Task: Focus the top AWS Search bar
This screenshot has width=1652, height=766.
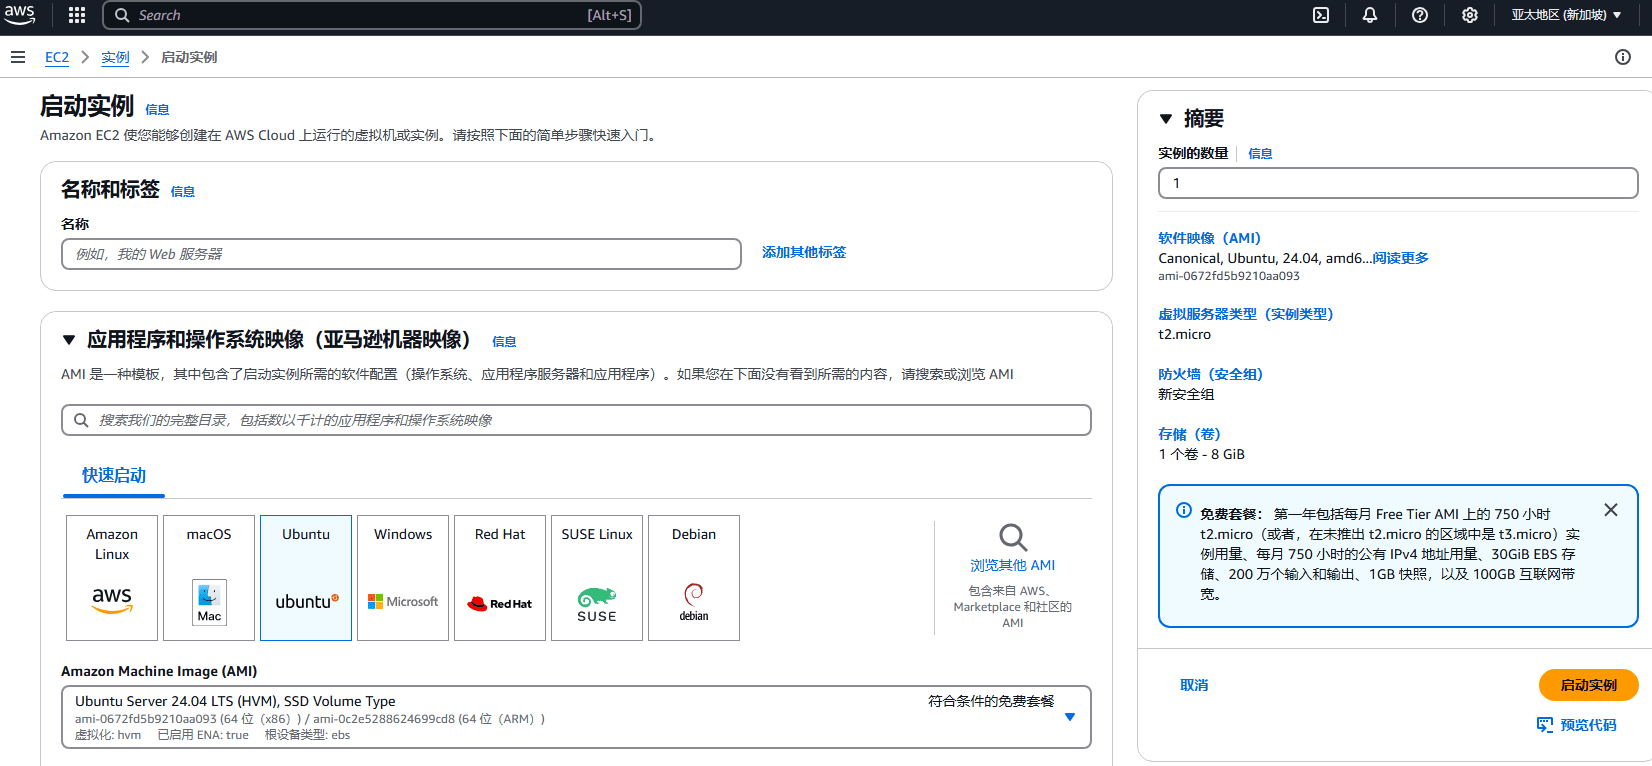Action: [x=372, y=15]
